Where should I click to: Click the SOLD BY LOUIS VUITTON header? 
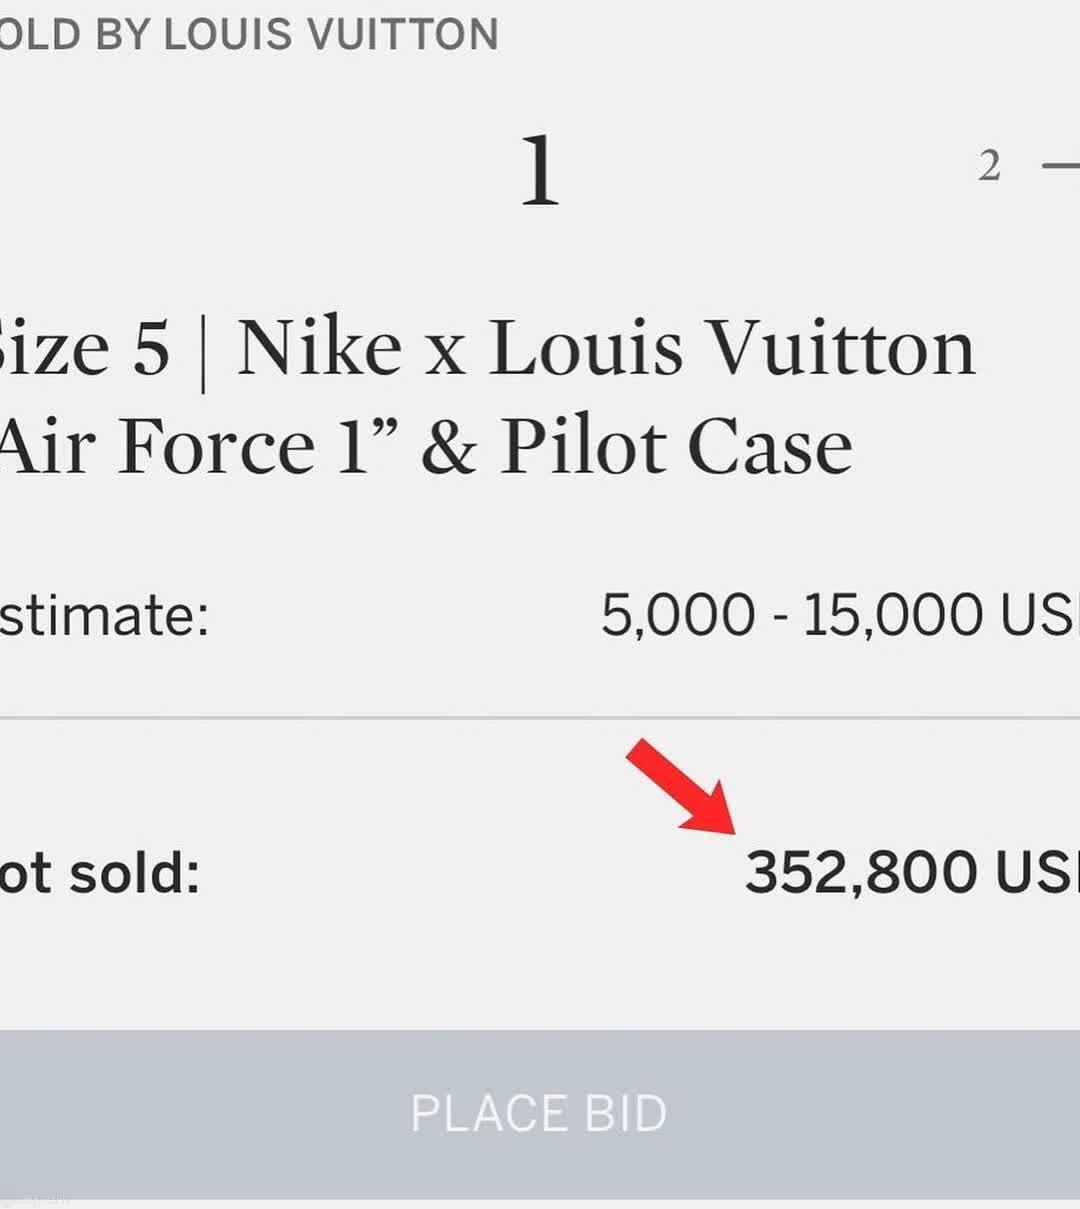[248, 35]
